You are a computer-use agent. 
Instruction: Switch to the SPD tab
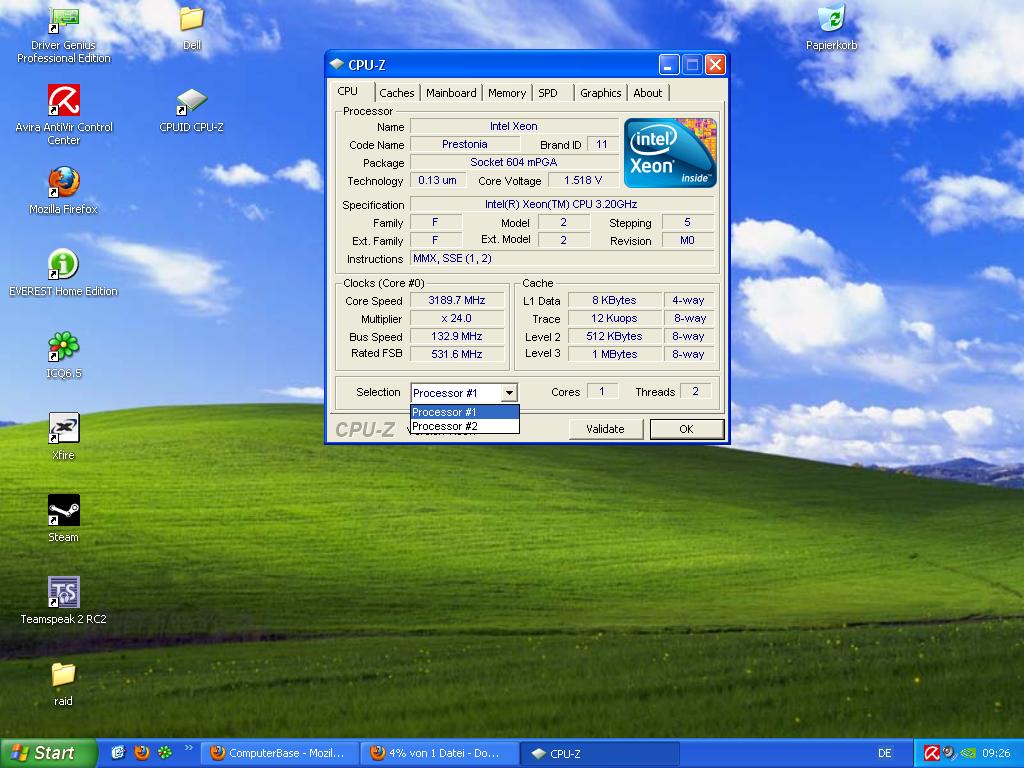pyautogui.click(x=549, y=93)
